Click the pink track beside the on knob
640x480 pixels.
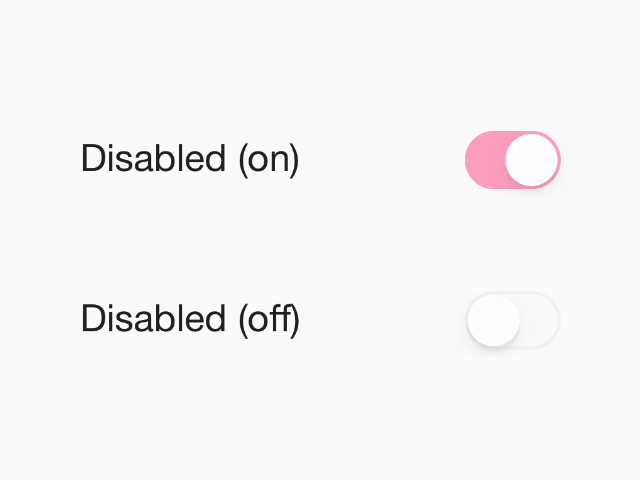[x=485, y=160]
